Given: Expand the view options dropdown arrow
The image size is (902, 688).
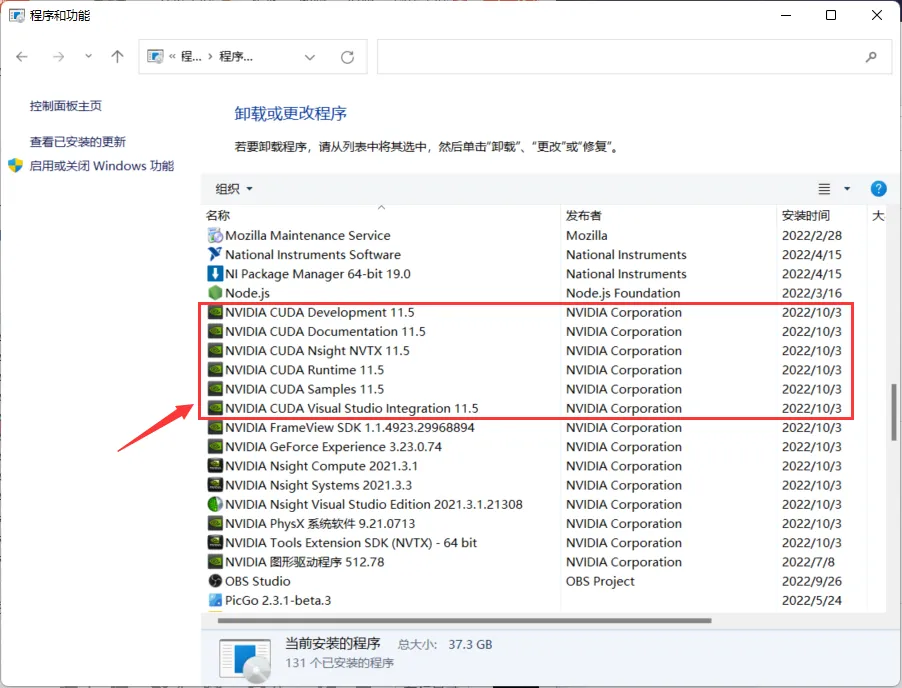Looking at the screenshot, I should pos(847,189).
